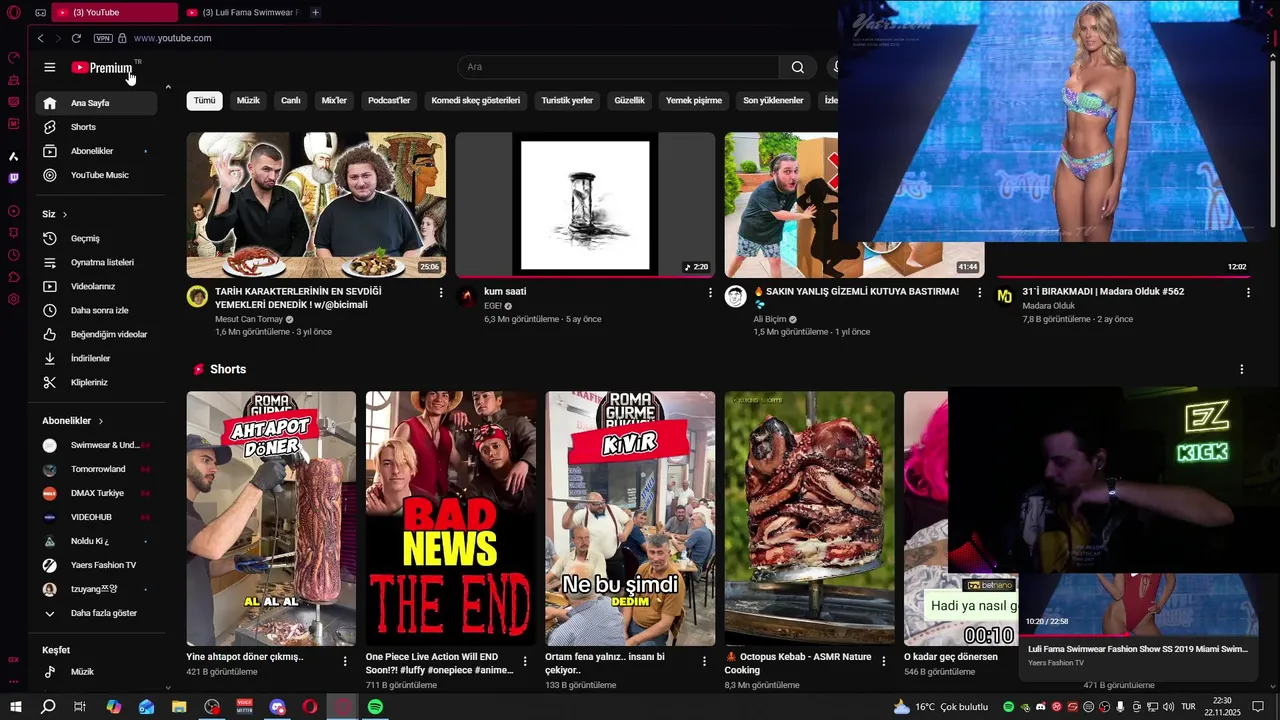Image resolution: width=1280 pixels, height=720 pixels.
Task: Open Ali Biçim channel link
Action: 770,319
